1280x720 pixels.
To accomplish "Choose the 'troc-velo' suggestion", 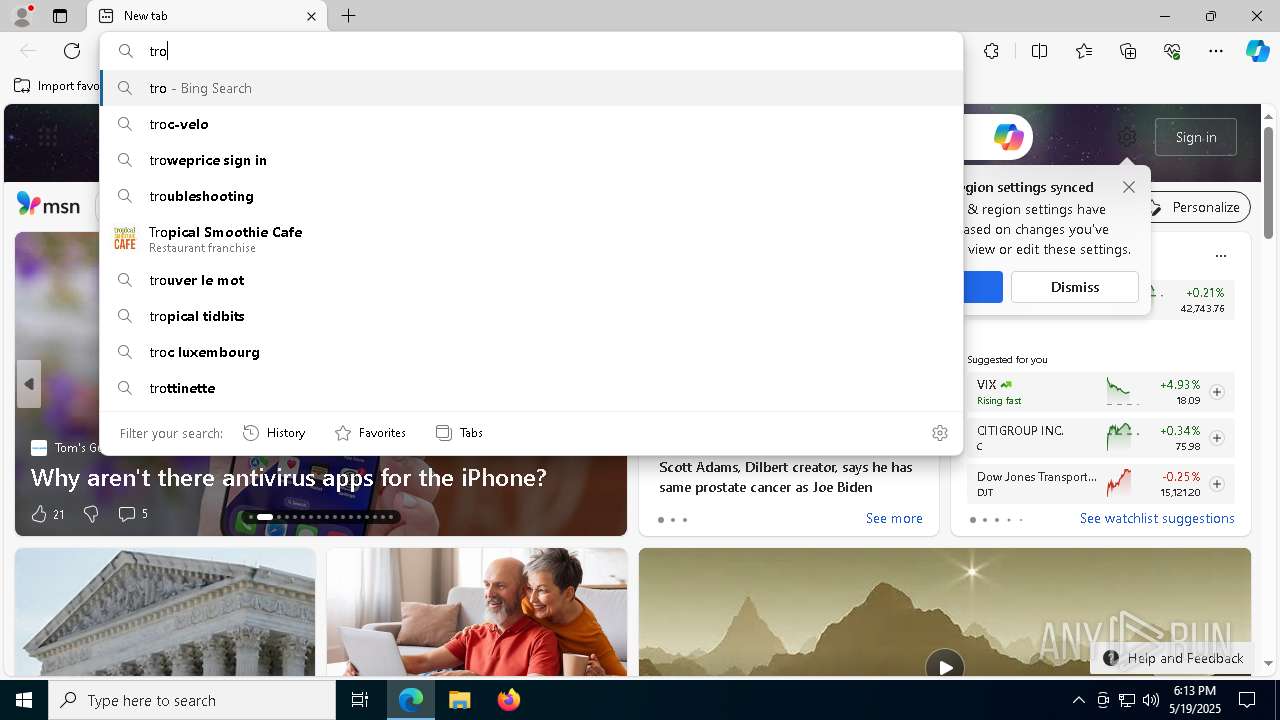I will [531, 124].
